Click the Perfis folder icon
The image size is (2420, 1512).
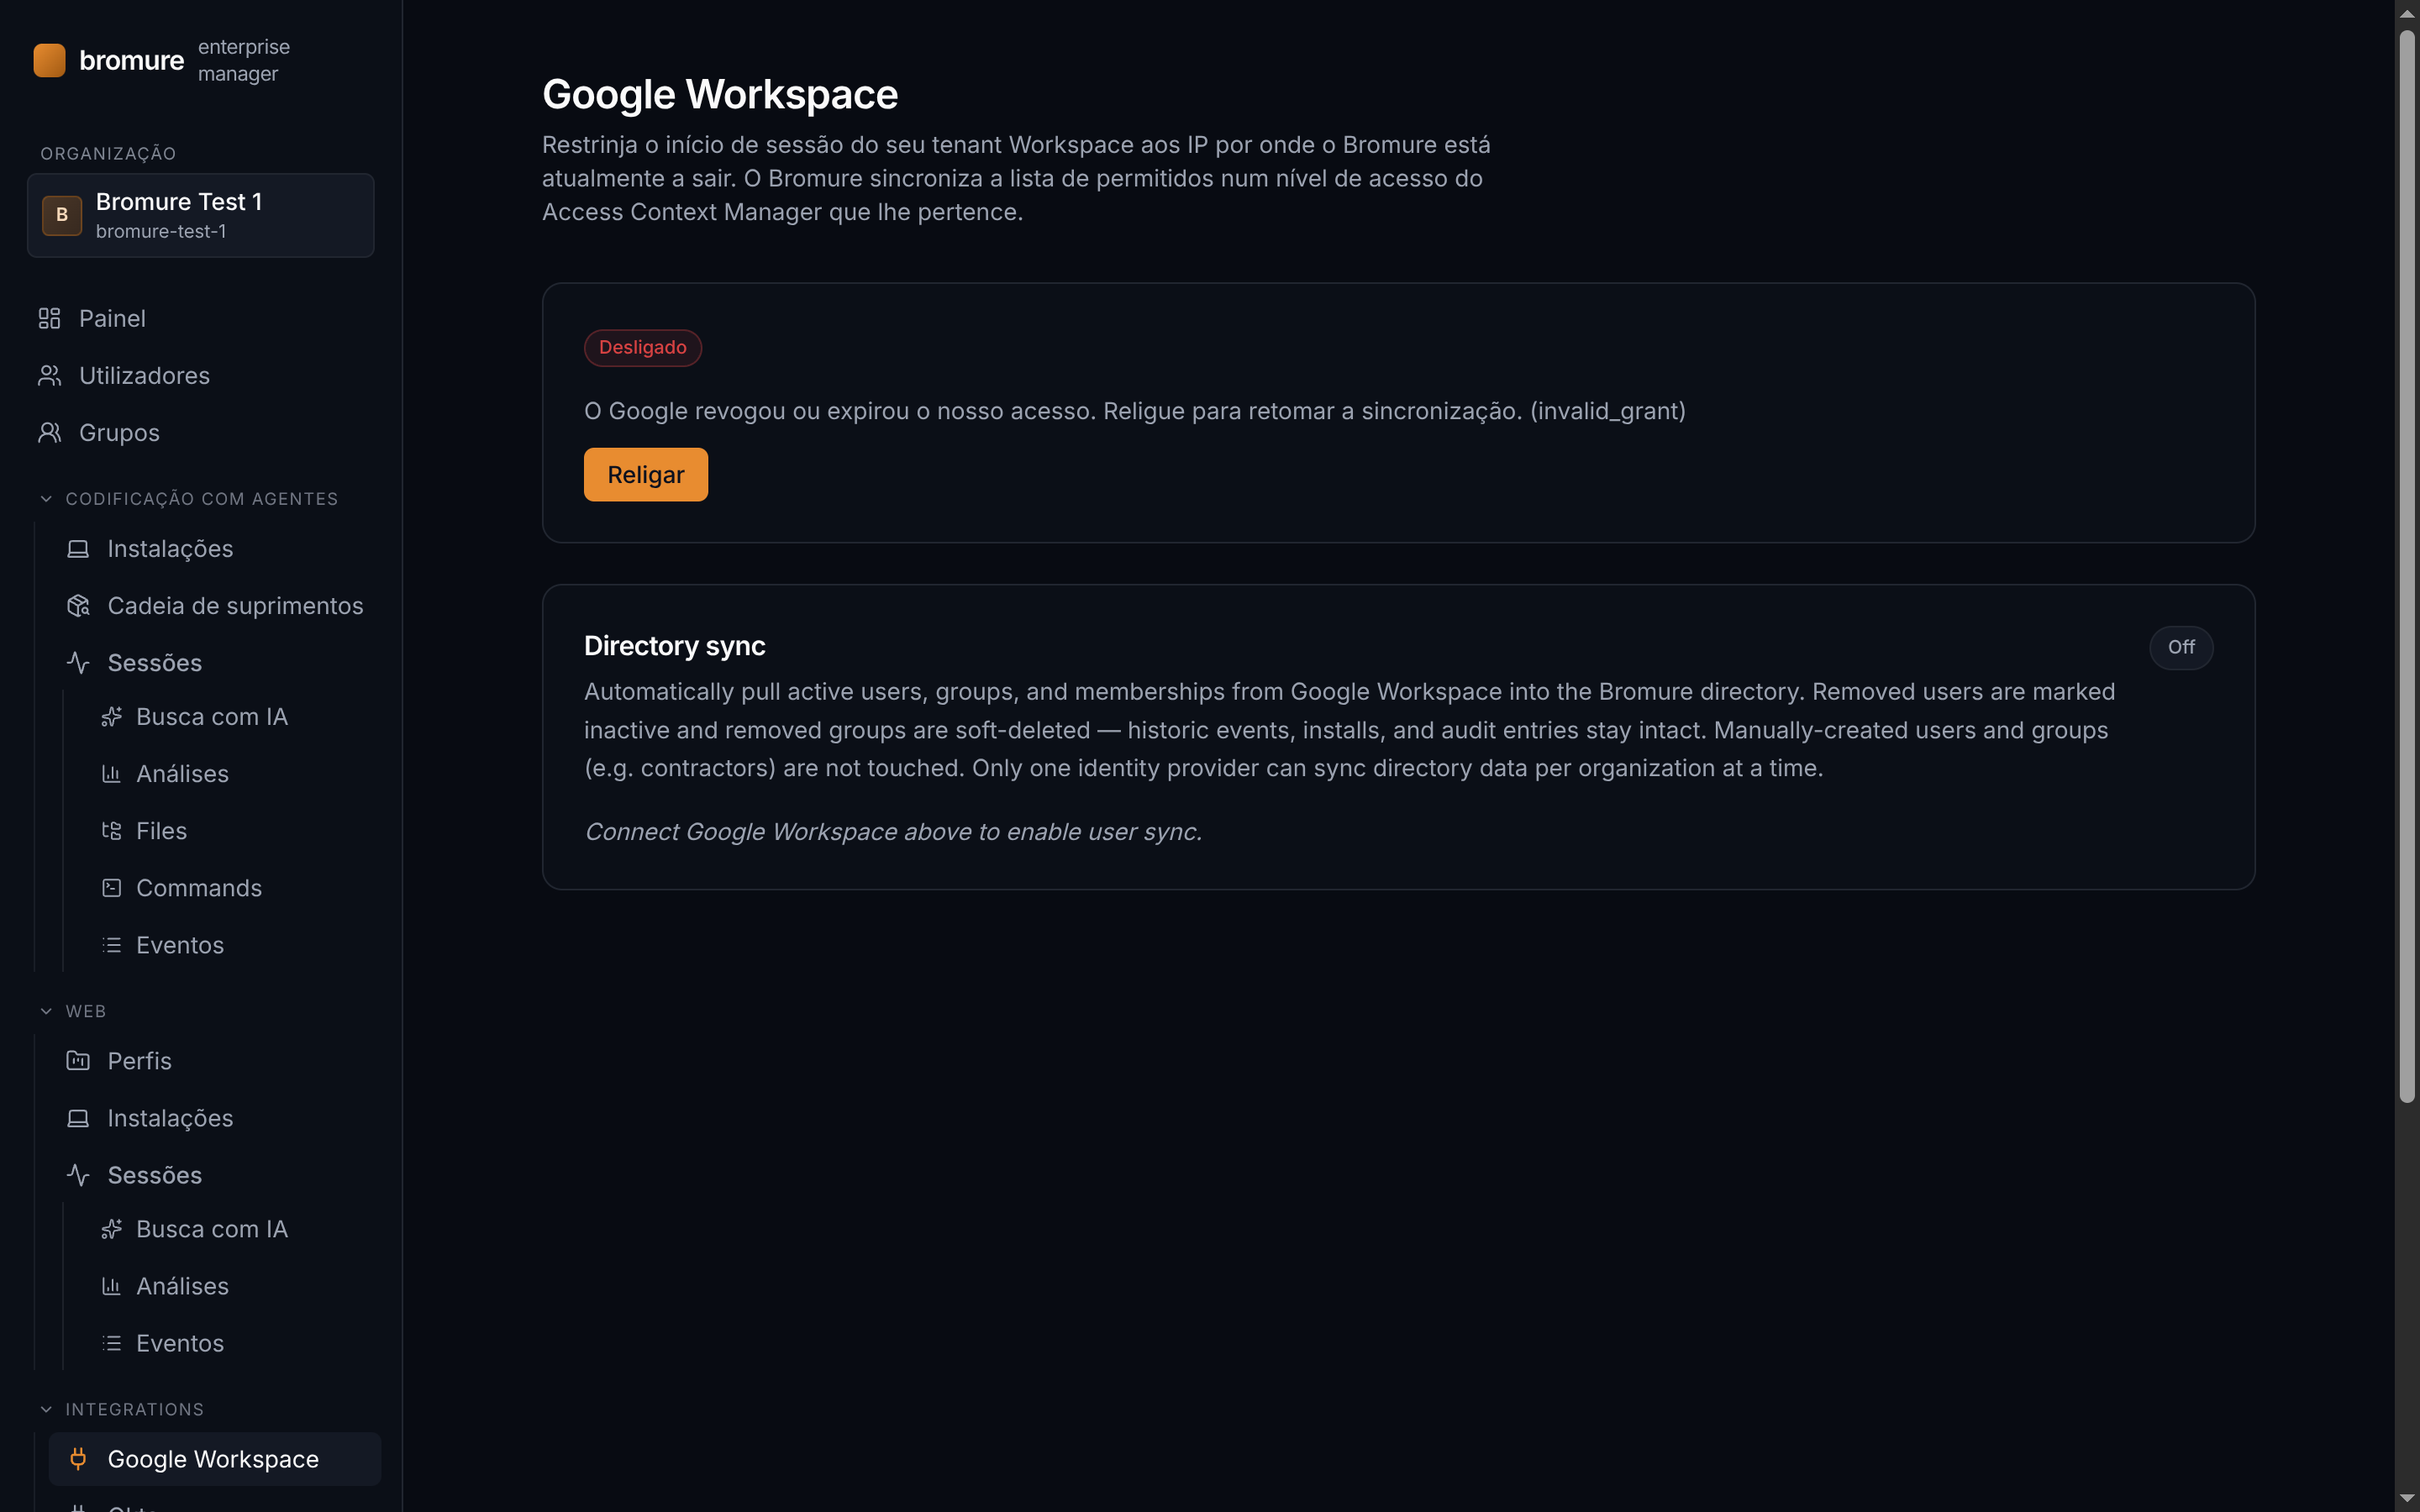point(78,1060)
